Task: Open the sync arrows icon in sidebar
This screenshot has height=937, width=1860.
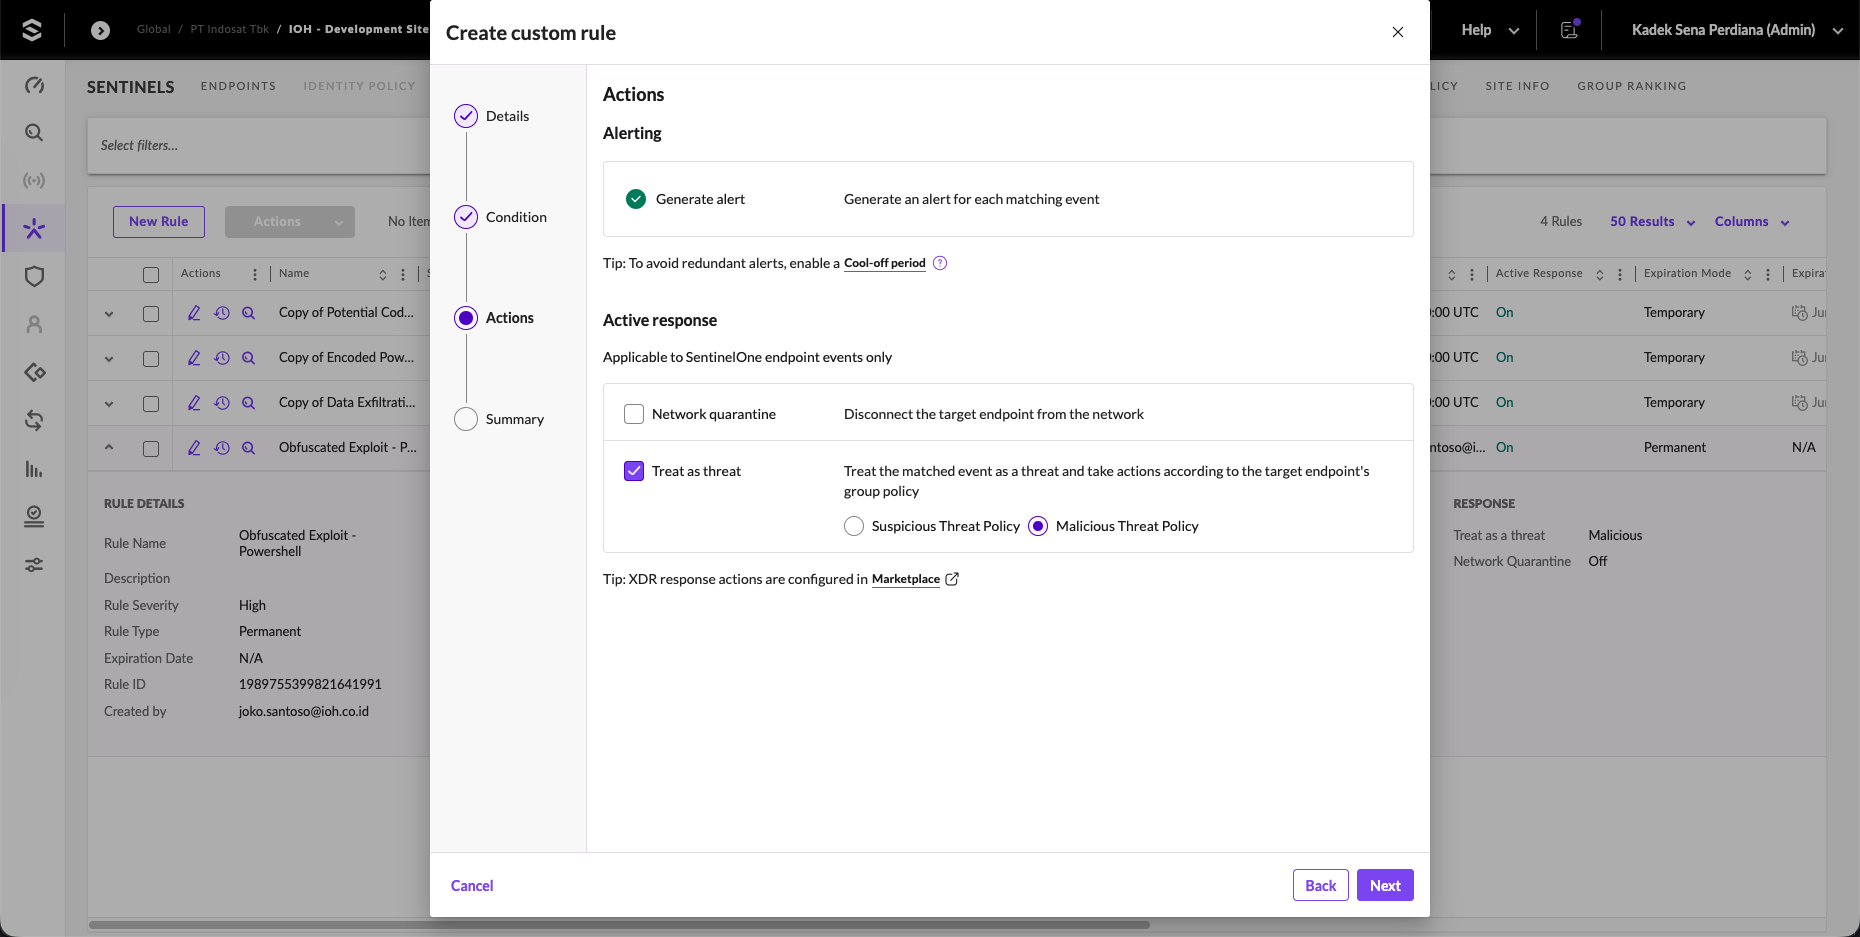Action: click(34, 420)
